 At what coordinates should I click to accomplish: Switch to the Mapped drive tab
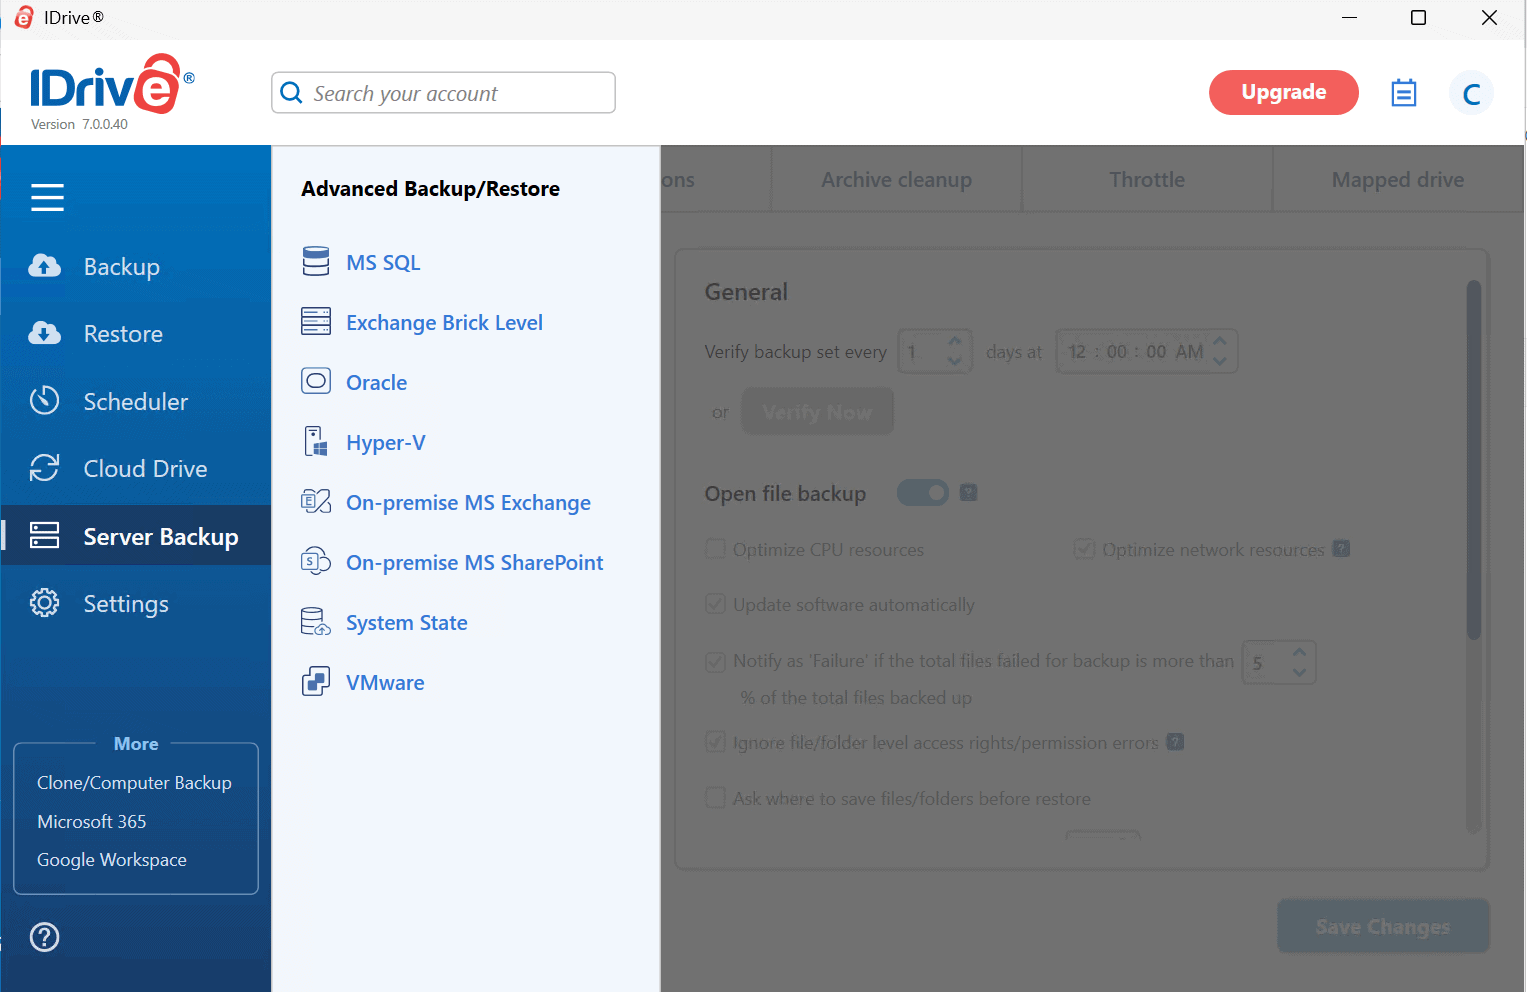(1398, 180)
